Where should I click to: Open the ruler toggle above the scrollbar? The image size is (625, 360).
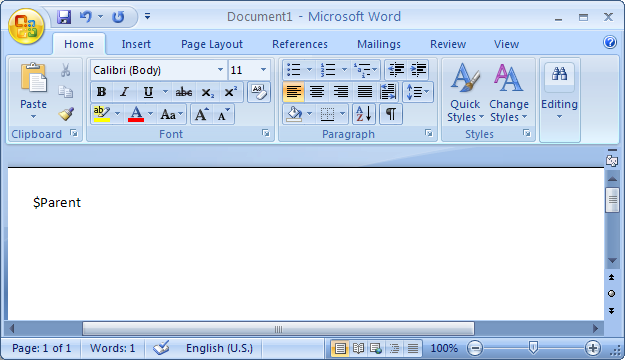tap(612, 161)
